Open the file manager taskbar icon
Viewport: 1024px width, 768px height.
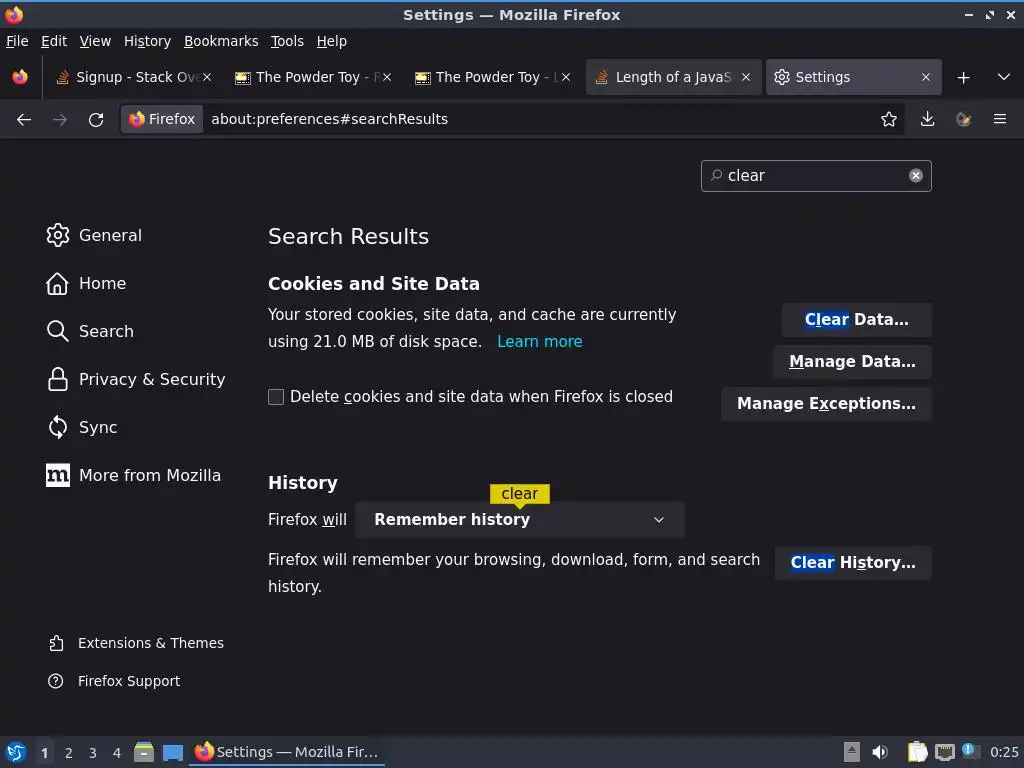point(144,752)
